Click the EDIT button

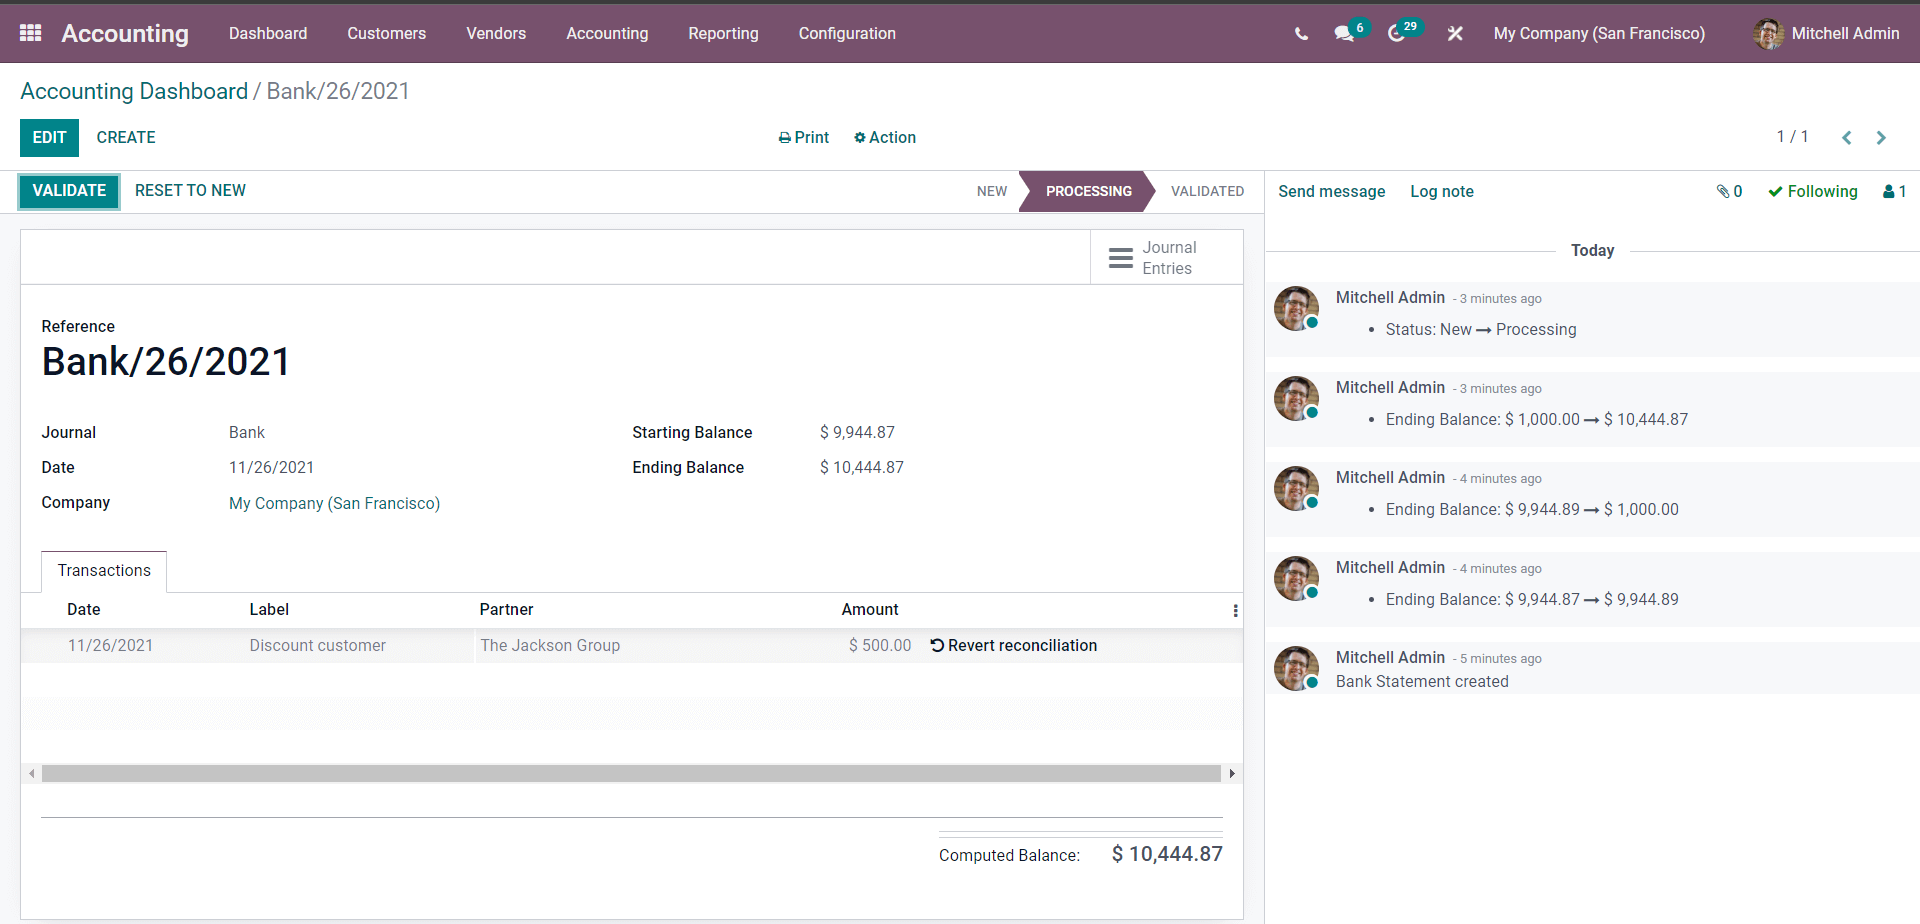coord(49,138)
